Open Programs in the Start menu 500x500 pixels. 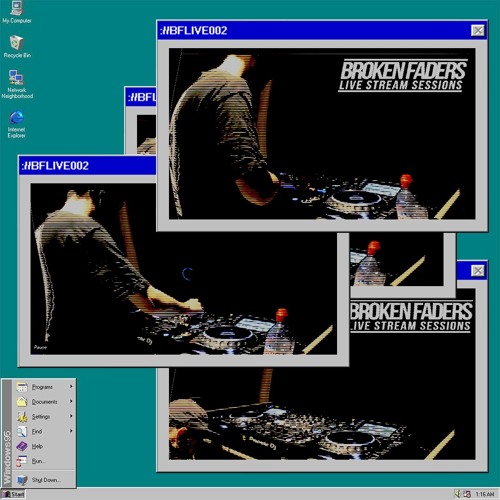pyautogui.click(x=44, y=387)
